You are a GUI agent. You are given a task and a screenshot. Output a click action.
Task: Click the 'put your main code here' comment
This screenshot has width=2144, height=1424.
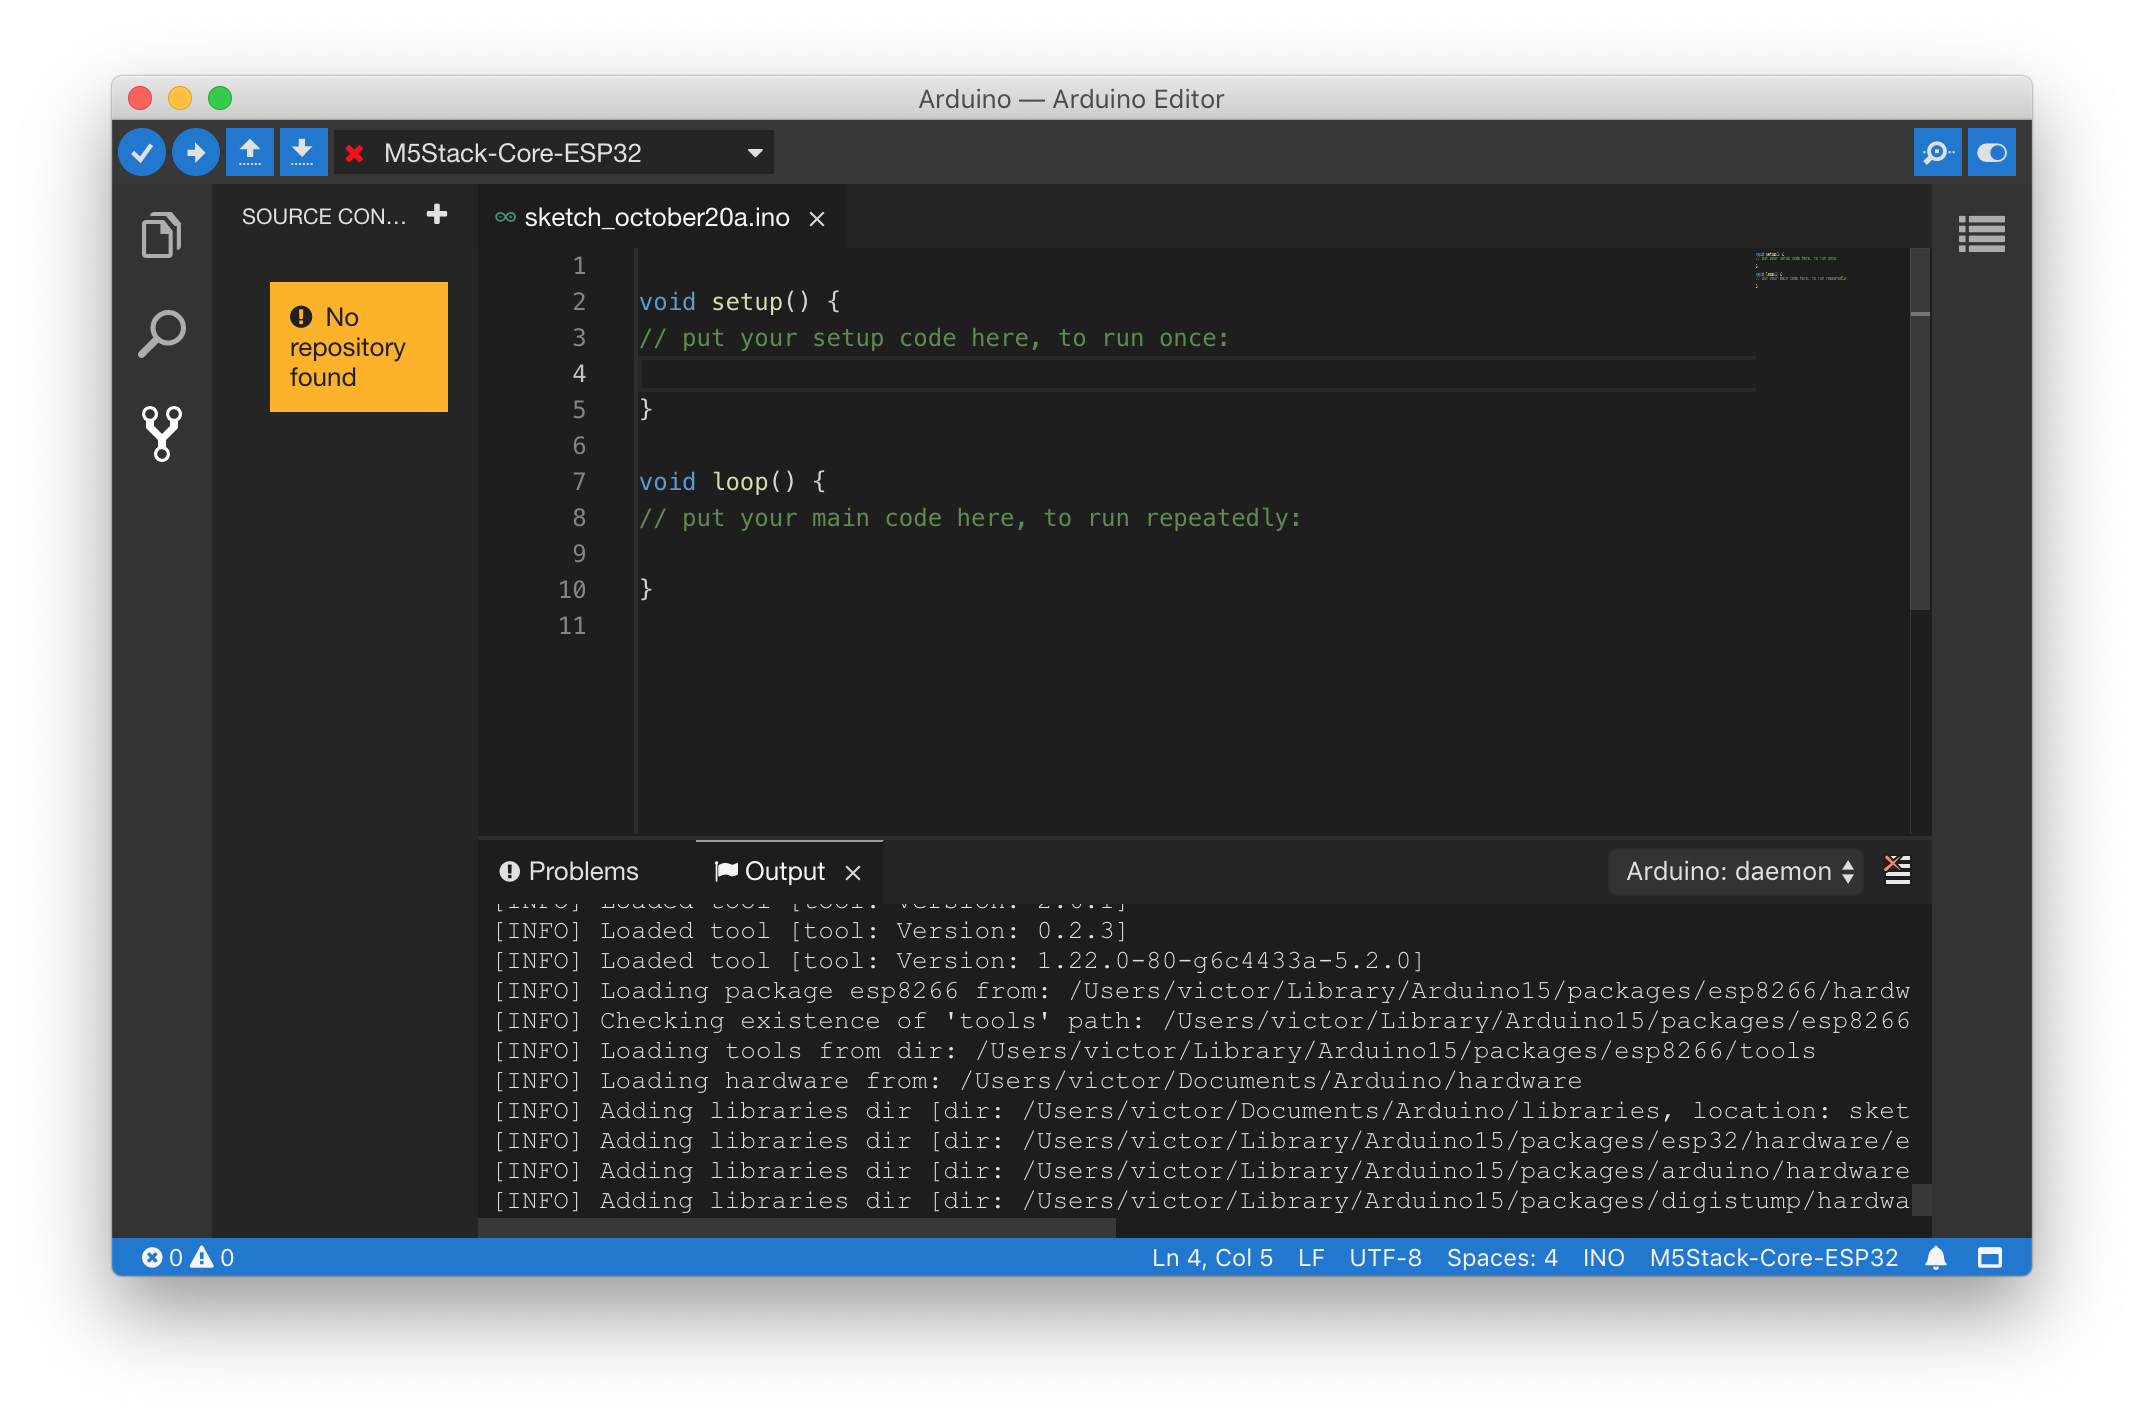pos(970,518)
